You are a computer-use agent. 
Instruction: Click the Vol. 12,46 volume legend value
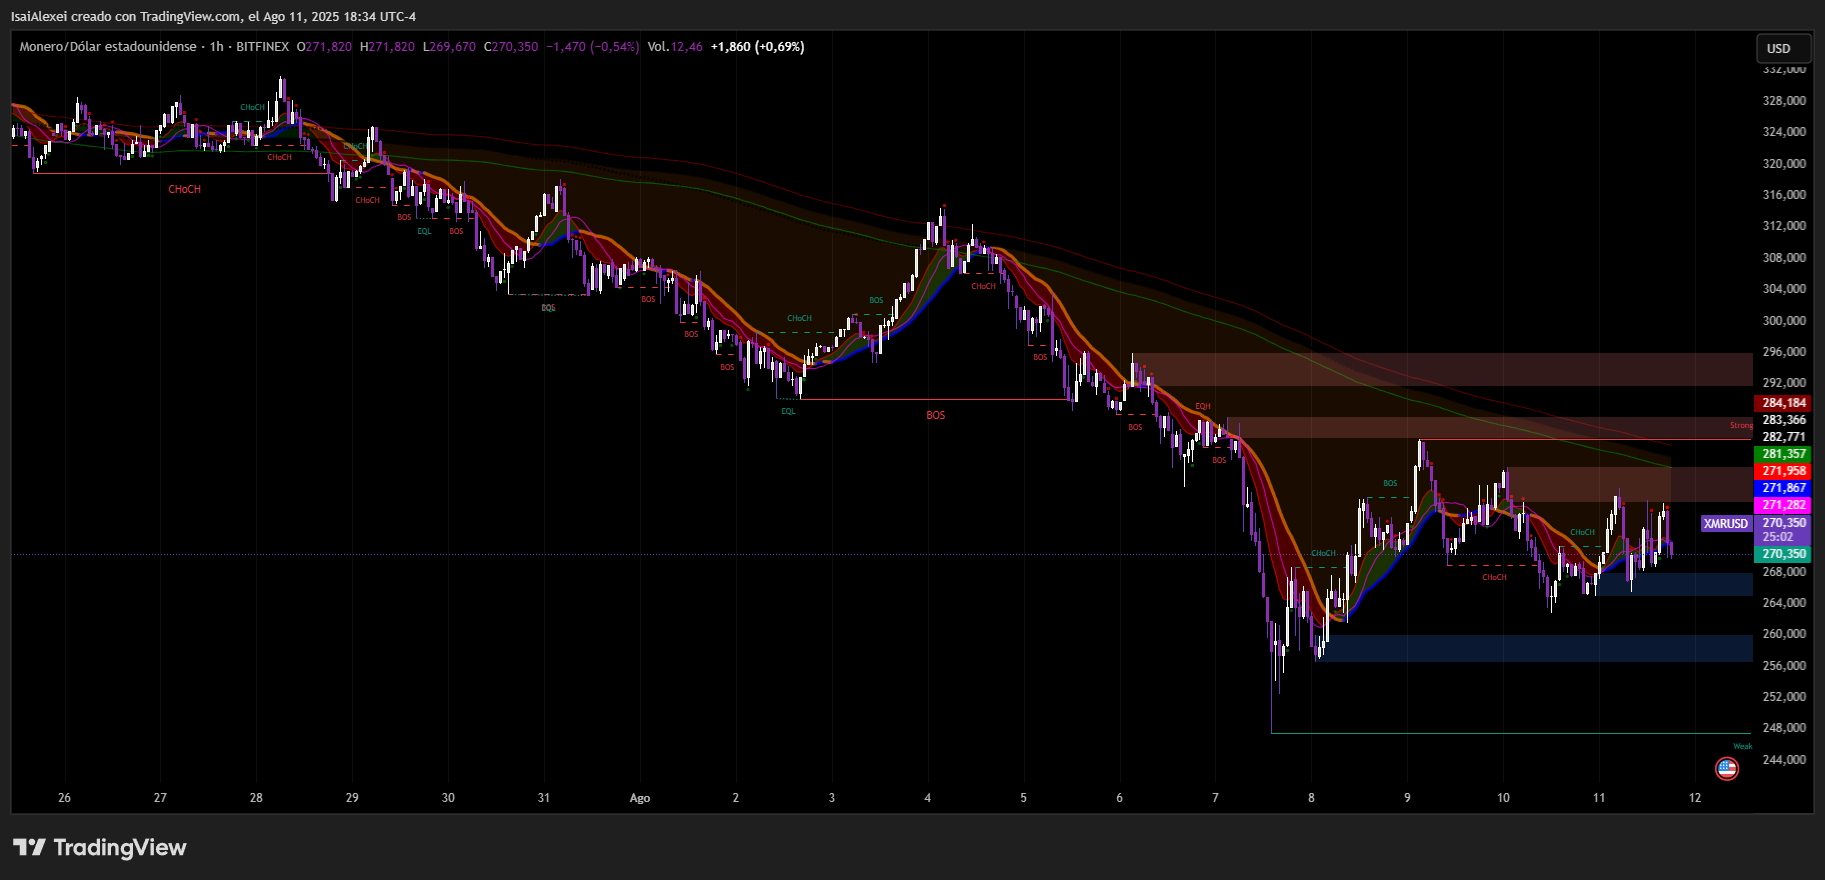click(675, 47)
